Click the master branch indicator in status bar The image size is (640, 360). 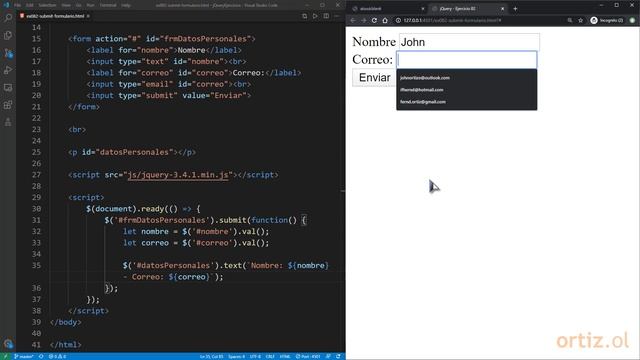[24, 356]
